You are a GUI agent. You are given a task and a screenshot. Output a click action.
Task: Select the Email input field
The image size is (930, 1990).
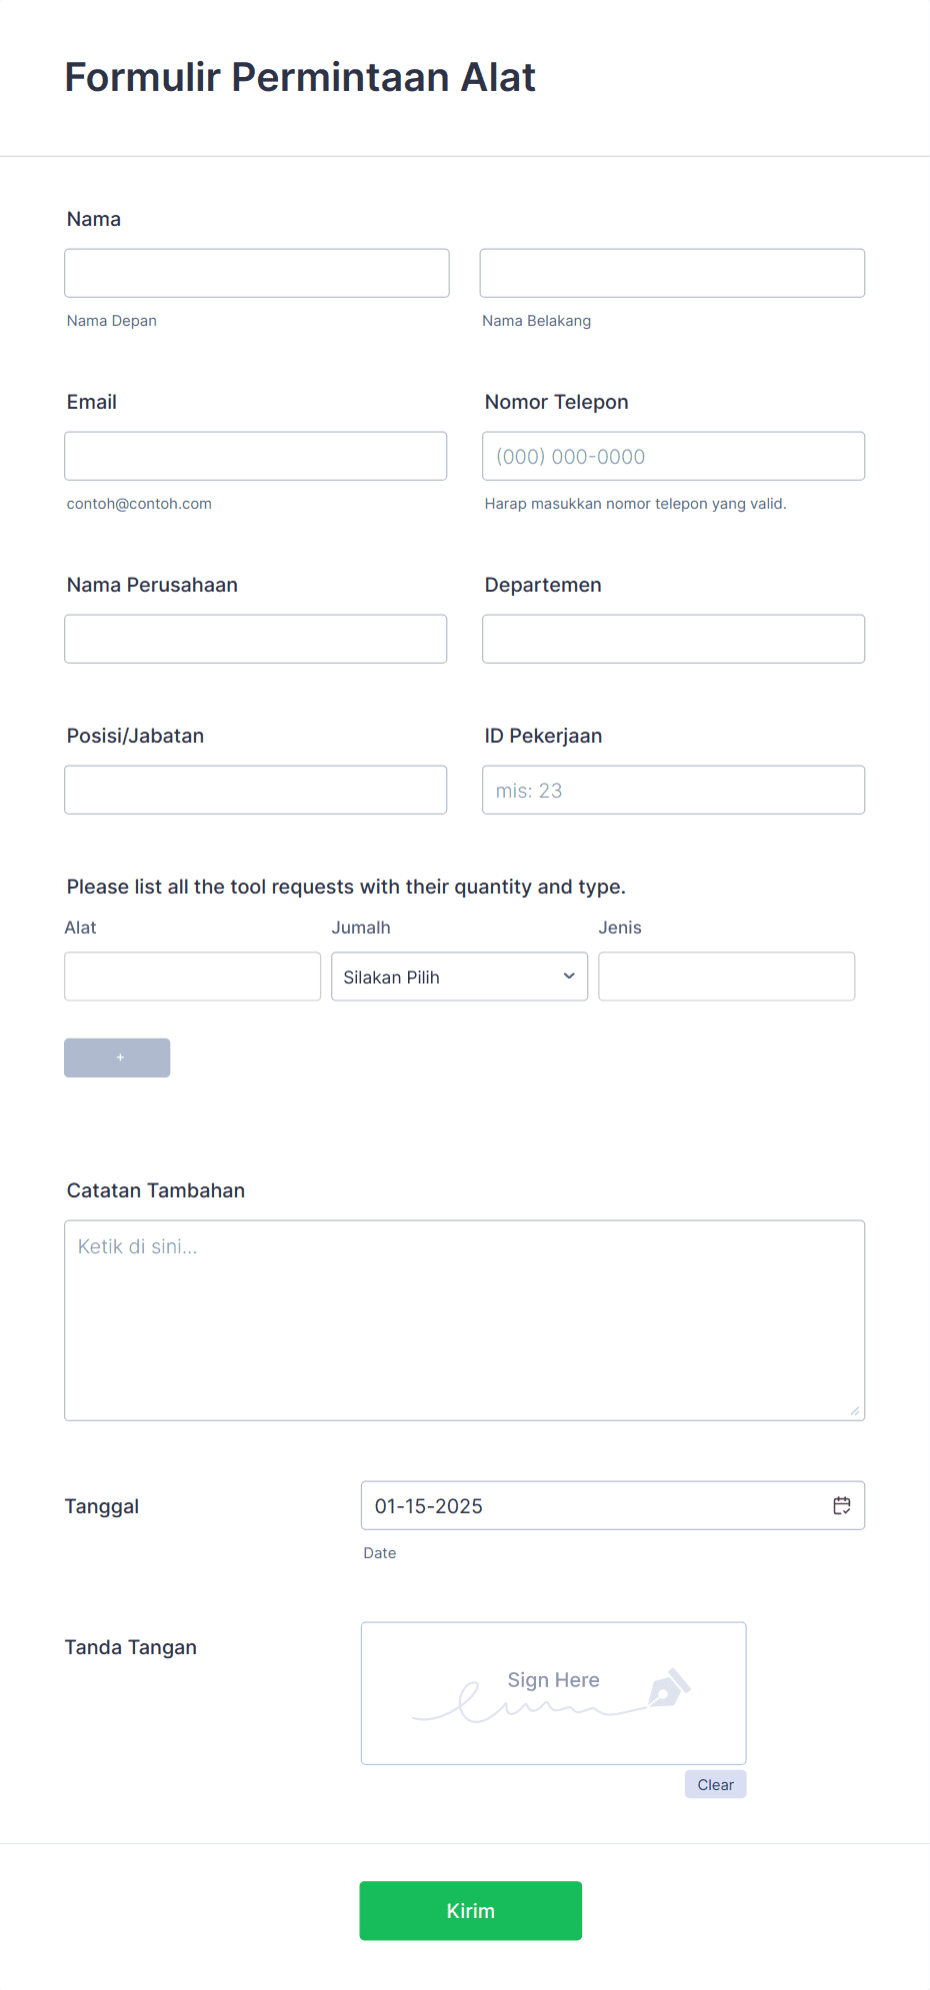click(256, 455)
